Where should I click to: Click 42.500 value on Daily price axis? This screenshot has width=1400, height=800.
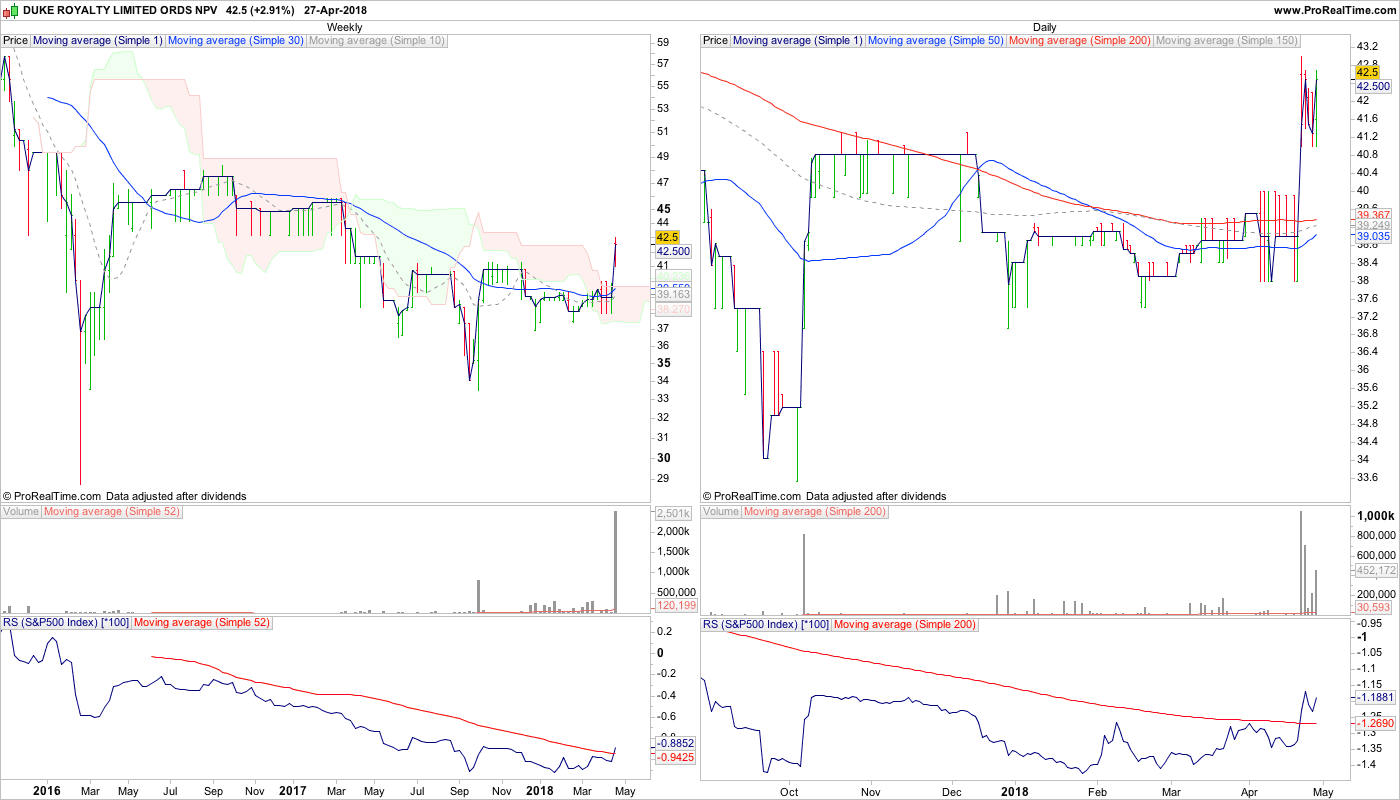(1372, 87)
